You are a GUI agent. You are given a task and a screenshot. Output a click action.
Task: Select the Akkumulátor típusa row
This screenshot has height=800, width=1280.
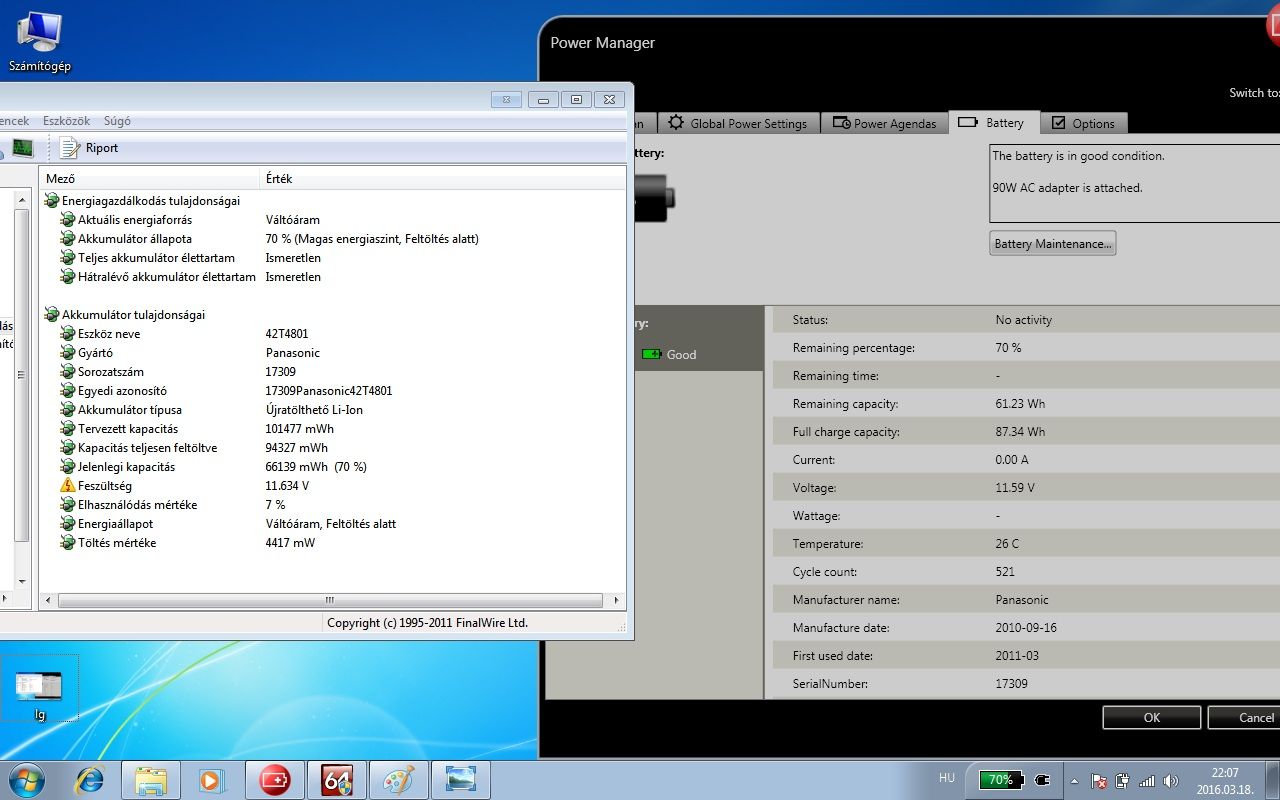tap(333, 410)
